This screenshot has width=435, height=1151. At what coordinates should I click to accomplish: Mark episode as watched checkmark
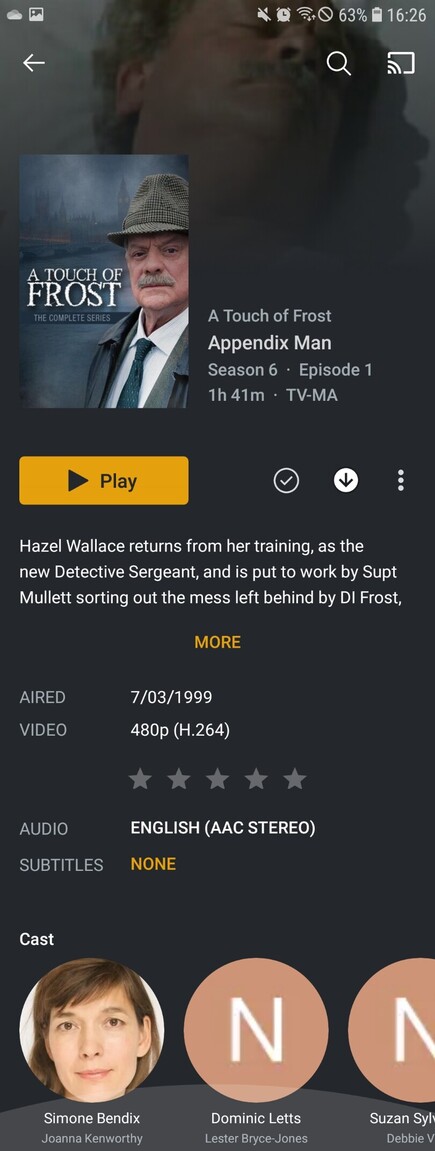tap(286, 481)
